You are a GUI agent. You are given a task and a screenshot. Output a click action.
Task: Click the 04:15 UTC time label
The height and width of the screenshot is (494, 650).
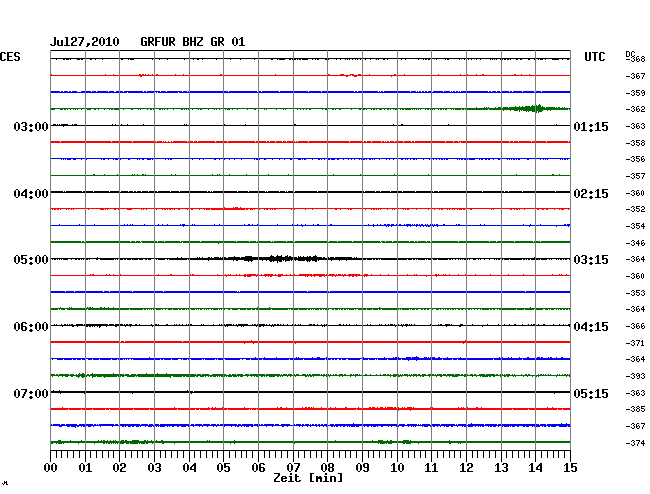point(591,327)
